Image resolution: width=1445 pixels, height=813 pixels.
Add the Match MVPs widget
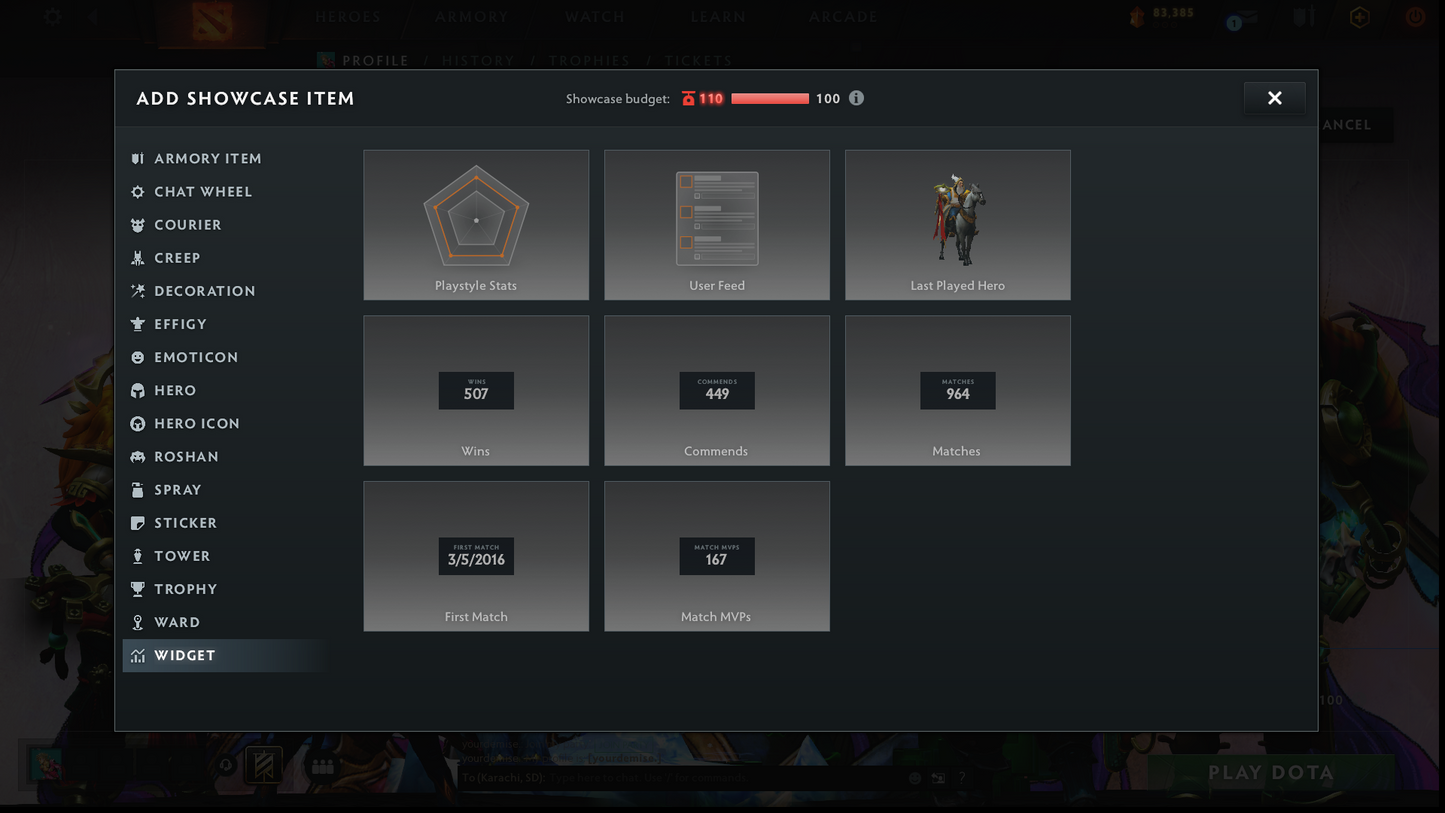(x=717, y=556)
